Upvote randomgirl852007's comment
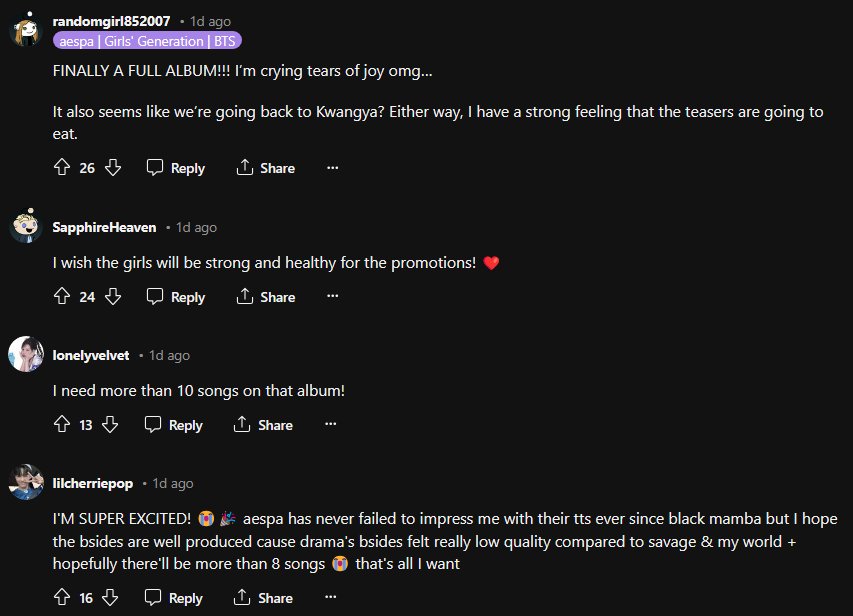 [x=62, y=168]
